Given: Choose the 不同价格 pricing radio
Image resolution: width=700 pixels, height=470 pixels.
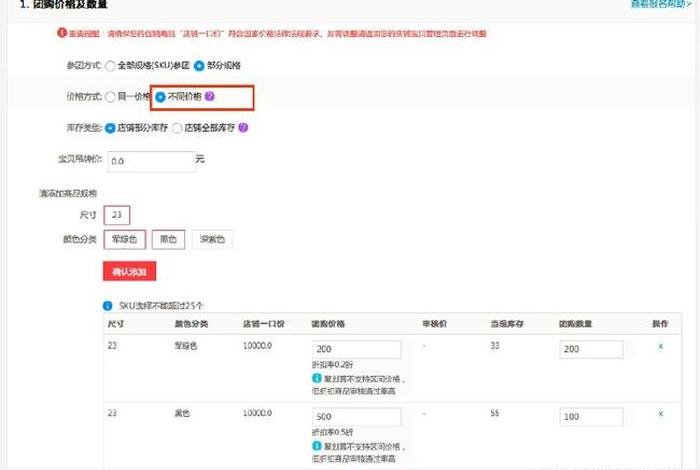Looking at the screenshot, I should click(x=160, y=97).
